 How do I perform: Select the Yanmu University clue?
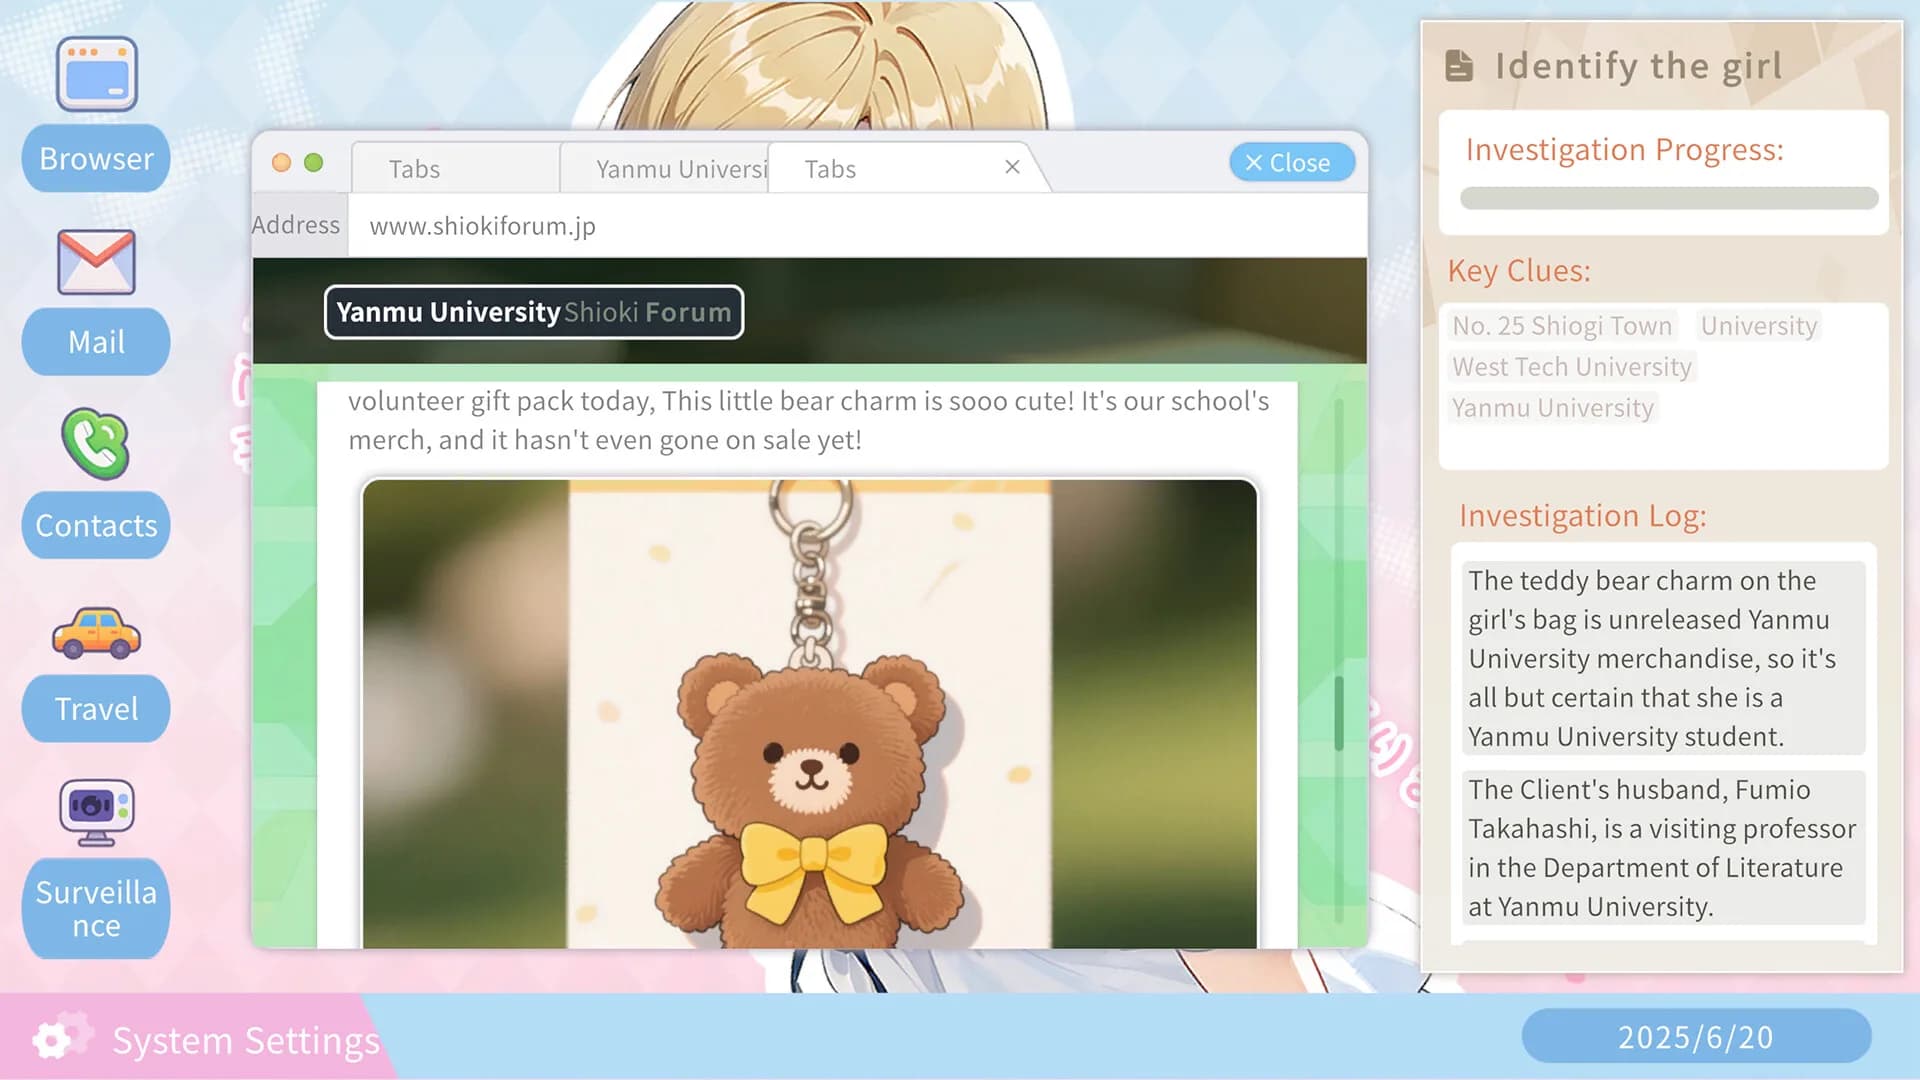(x=1552, y=408)
